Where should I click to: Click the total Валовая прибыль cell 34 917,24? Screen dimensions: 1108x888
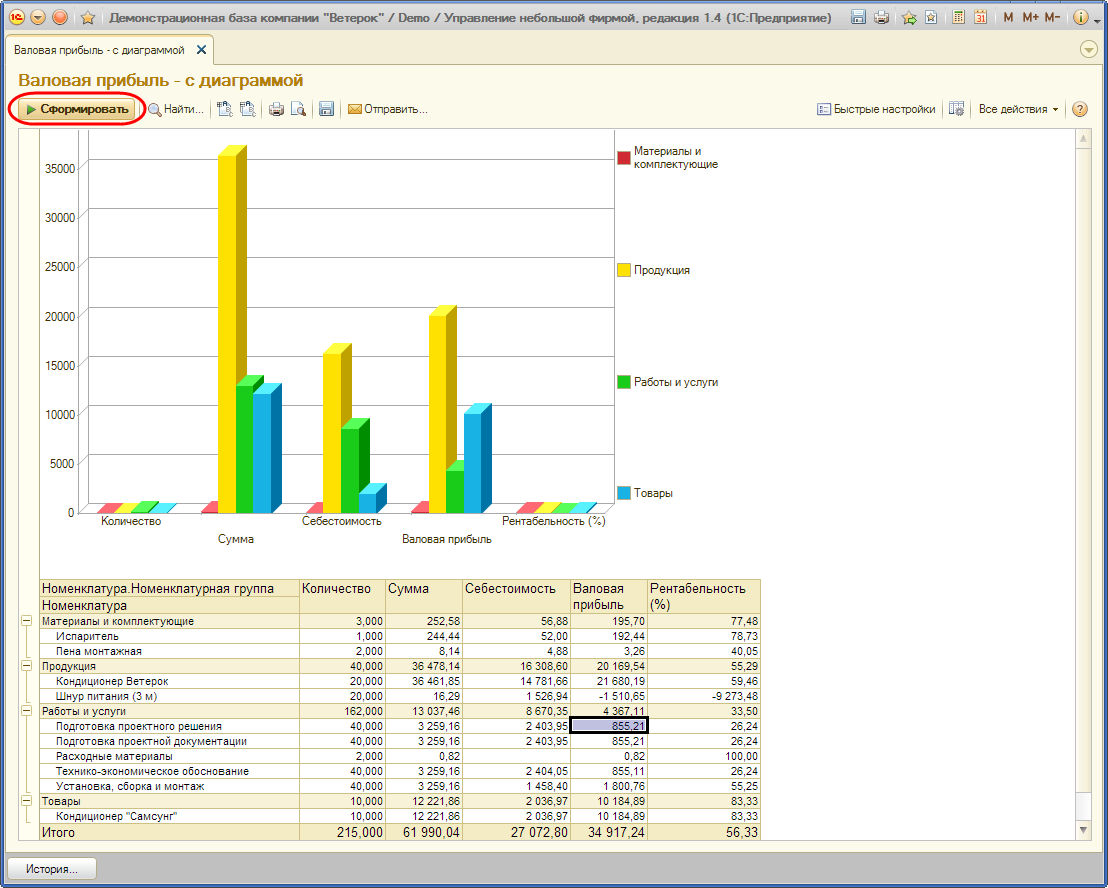tap(609, 833)
